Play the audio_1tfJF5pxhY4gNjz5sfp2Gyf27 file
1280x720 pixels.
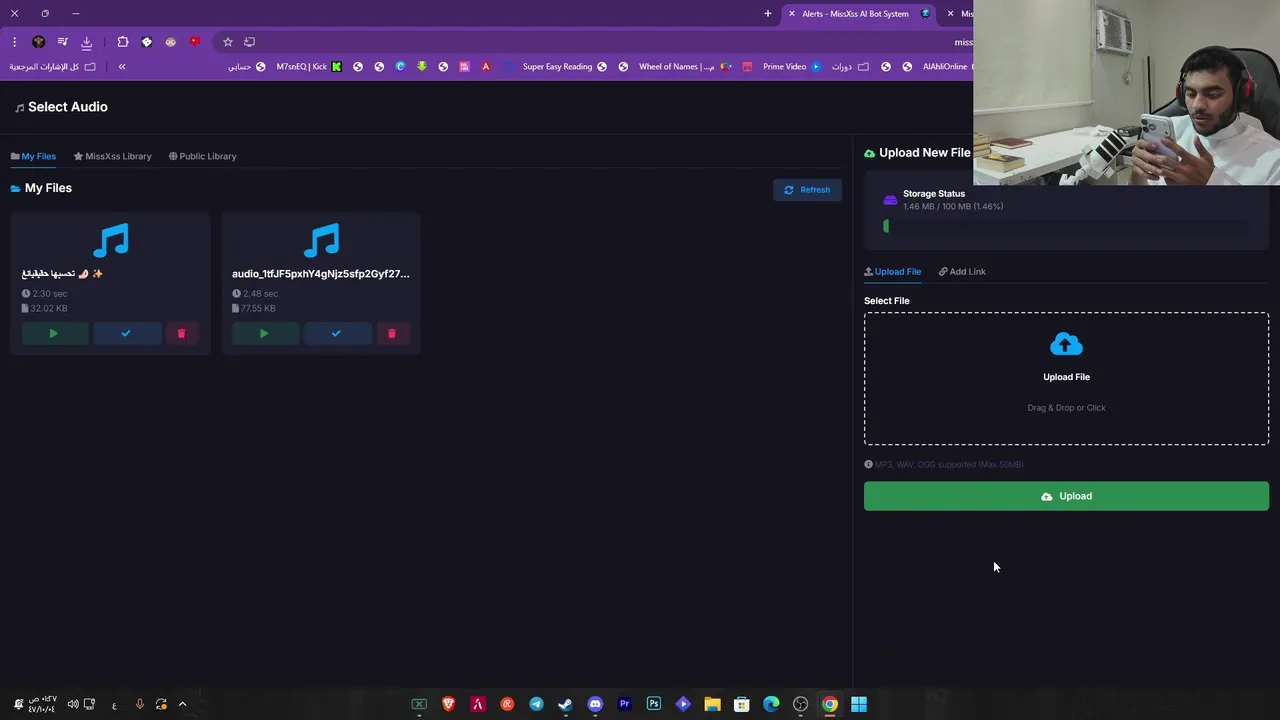point(264,333)
